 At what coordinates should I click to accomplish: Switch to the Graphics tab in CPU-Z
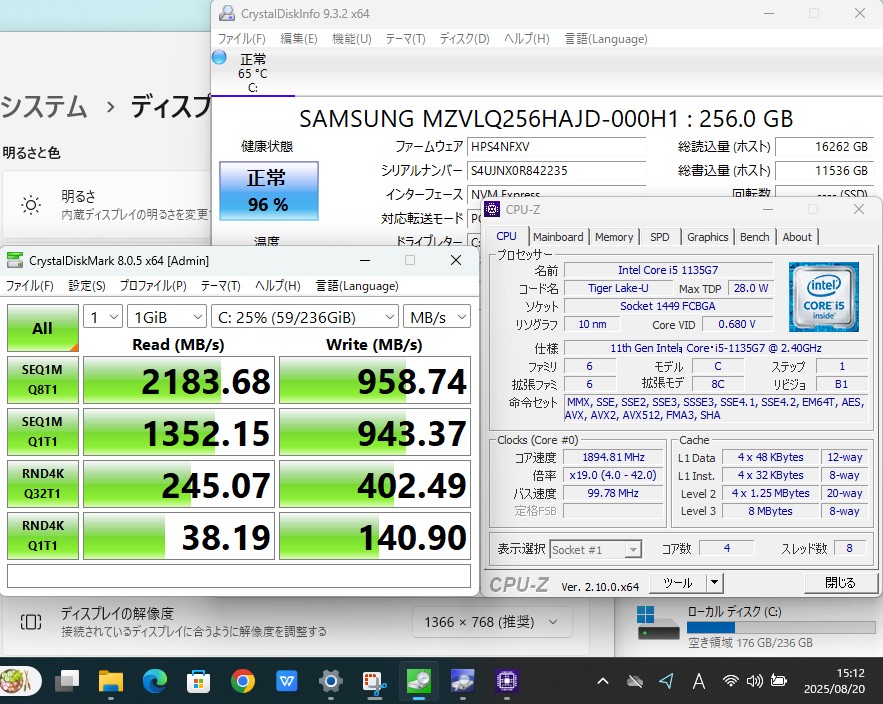coord(707,237)
